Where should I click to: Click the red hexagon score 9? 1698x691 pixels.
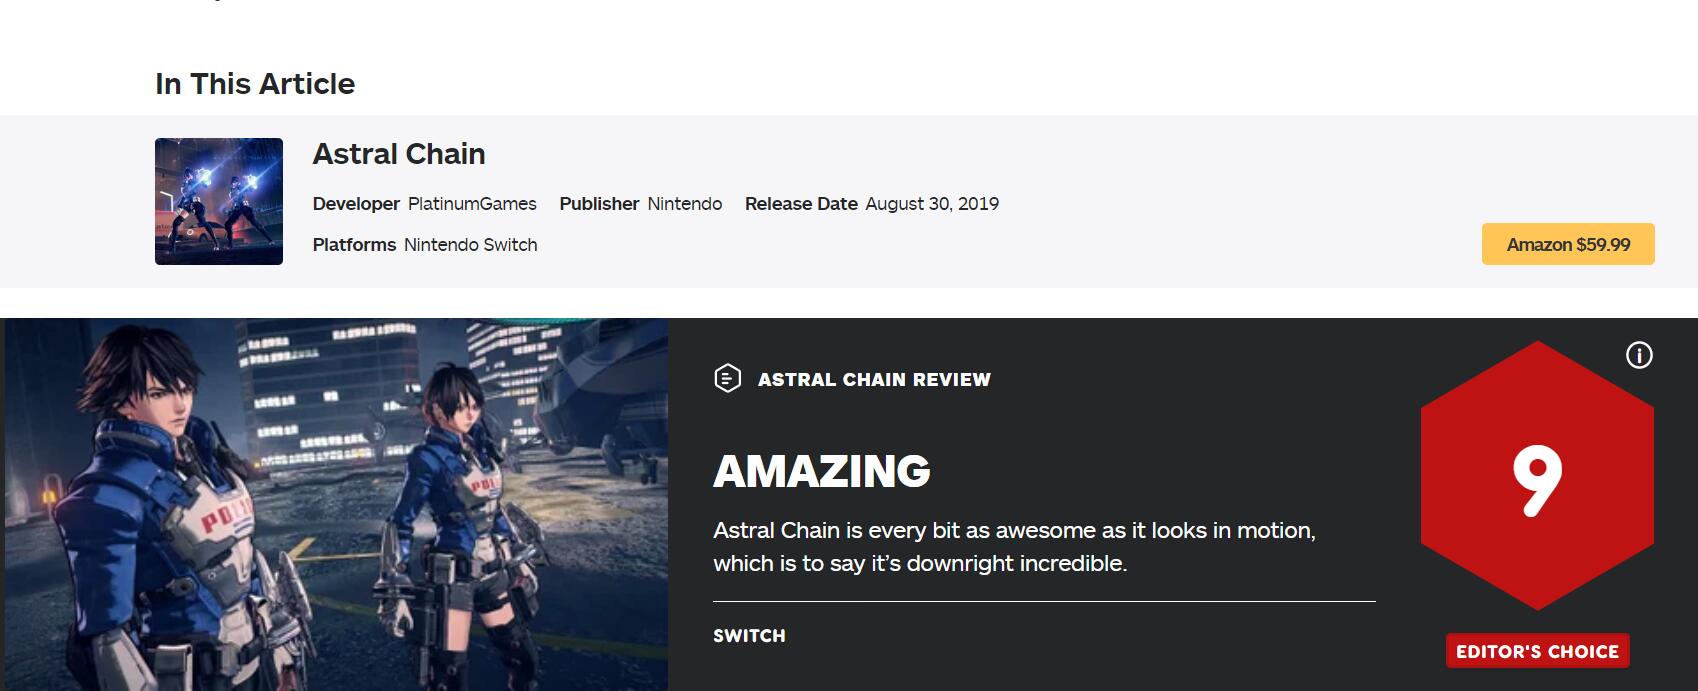(1537, 475)
